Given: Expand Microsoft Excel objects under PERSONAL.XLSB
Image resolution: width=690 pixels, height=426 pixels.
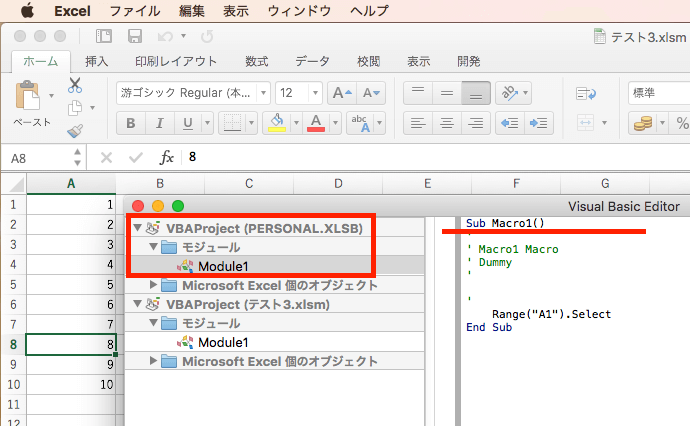Looking at the screenshot, I should pyautogui.click(x=153, y=285).
